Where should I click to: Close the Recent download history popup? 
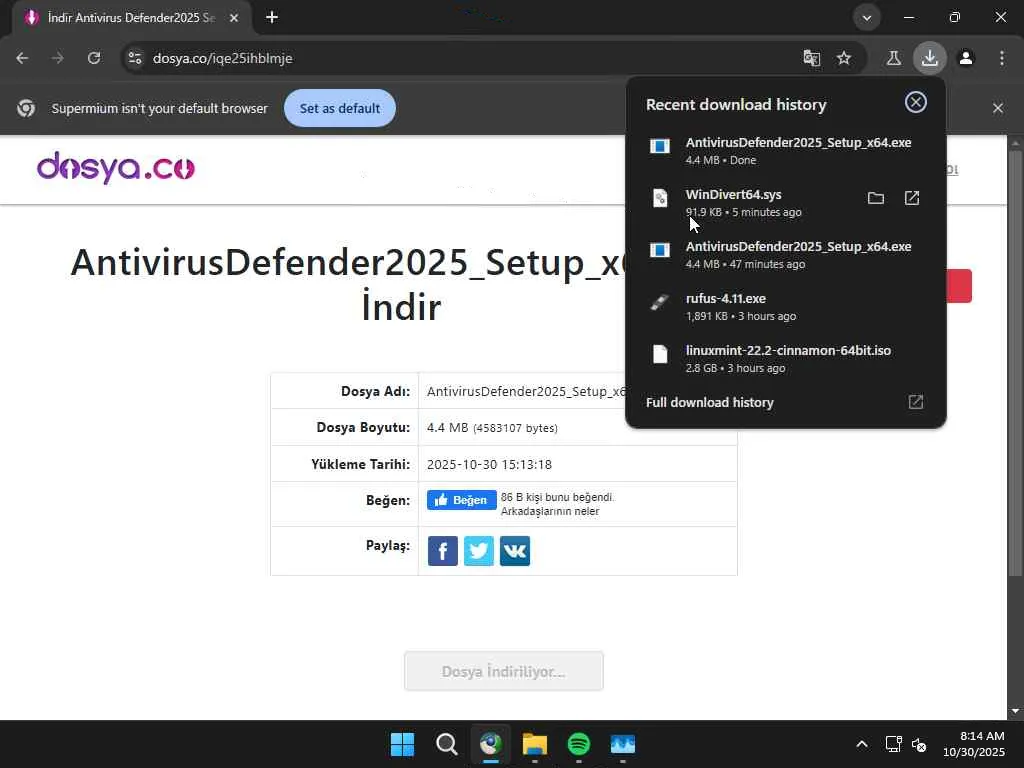(916, 102)
